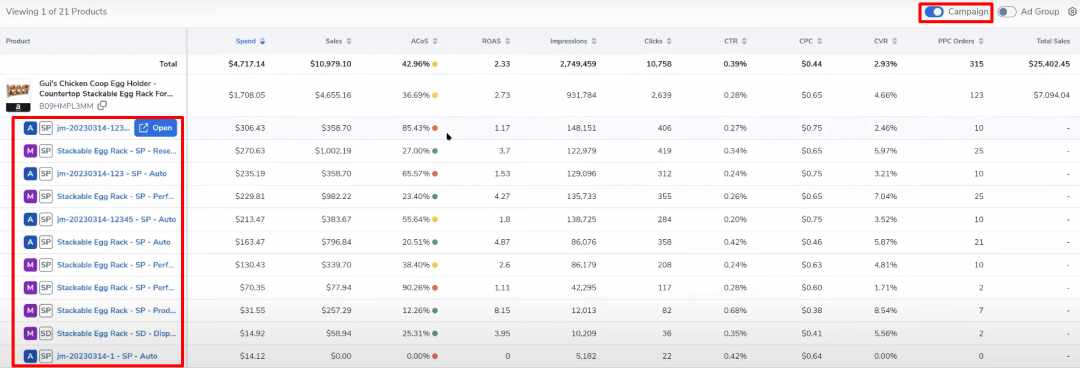Image resolution: width=1080 pixels, height=368 pixels.
Task: Open the truncated jm-20230314-123... campaign link
Action: coord(93,128)
